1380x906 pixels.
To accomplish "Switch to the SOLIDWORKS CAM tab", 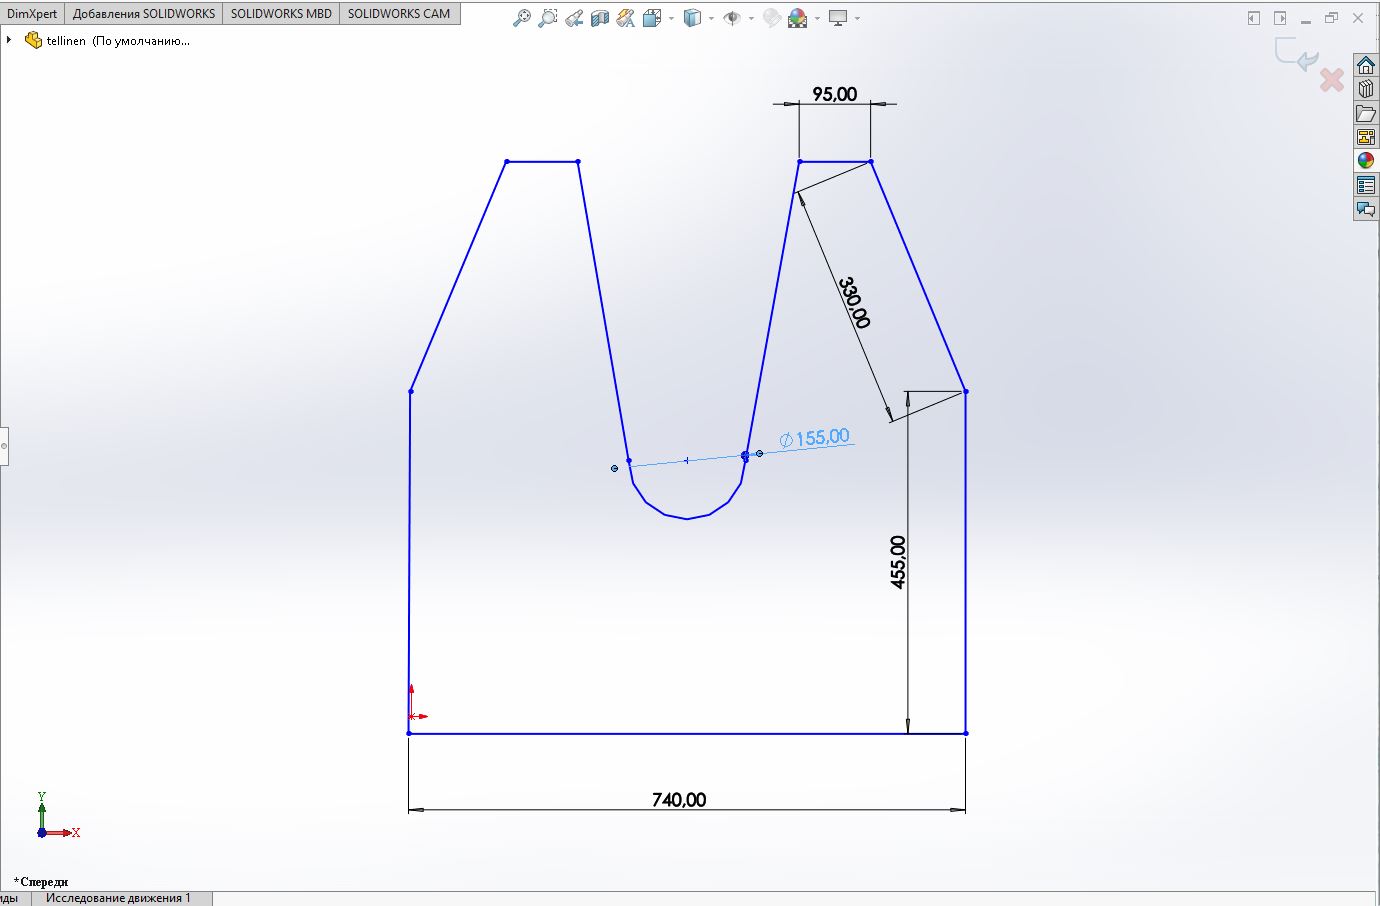I will click(399, 14).
